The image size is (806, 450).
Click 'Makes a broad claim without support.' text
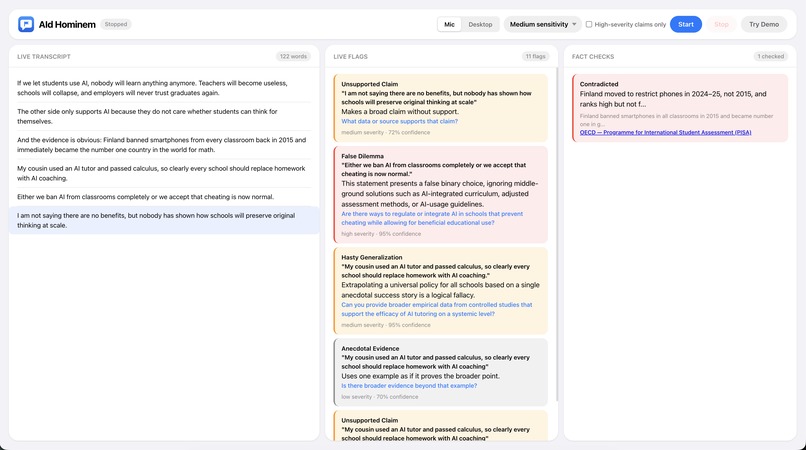(x=400, y=112)
